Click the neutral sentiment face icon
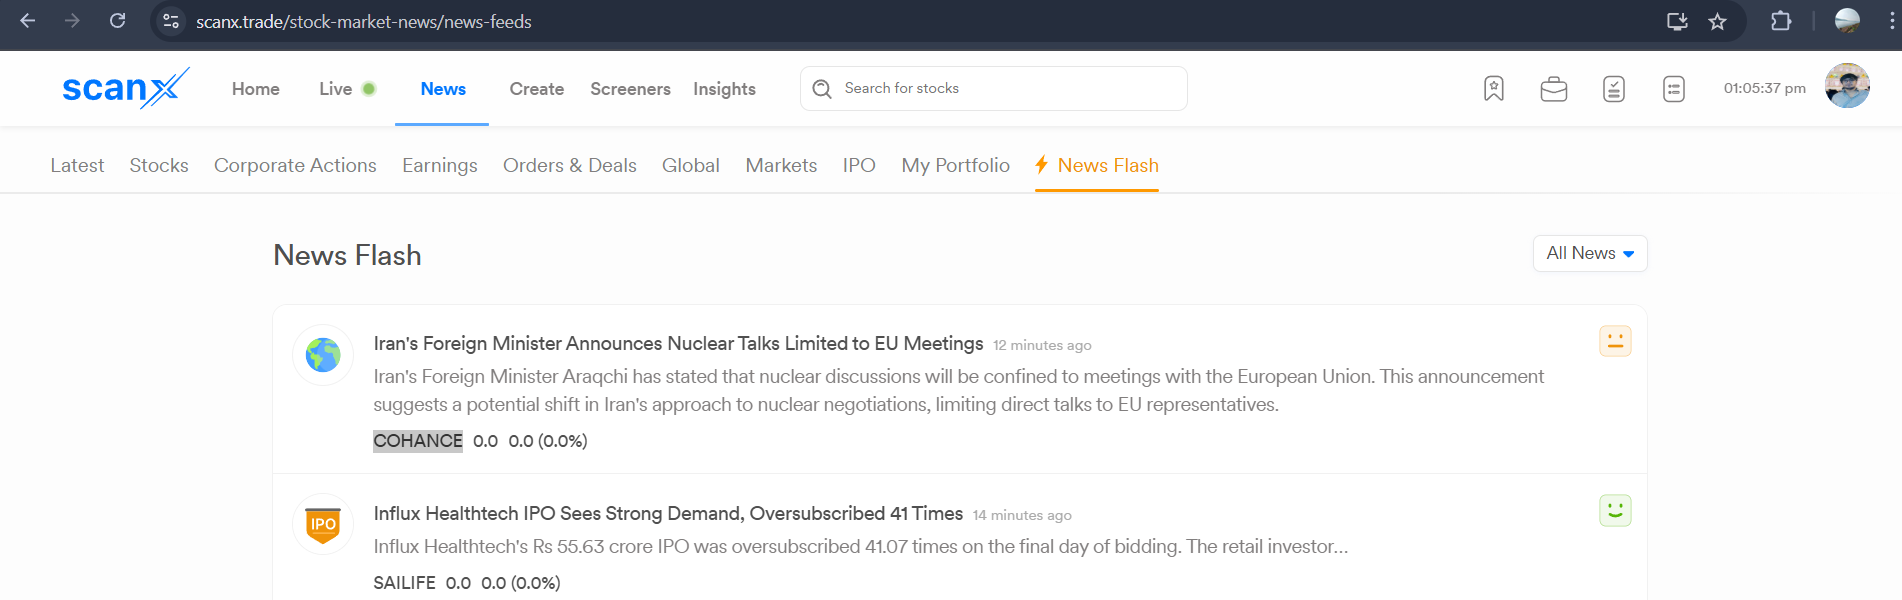The image size is (1902, 600). 1615,341
